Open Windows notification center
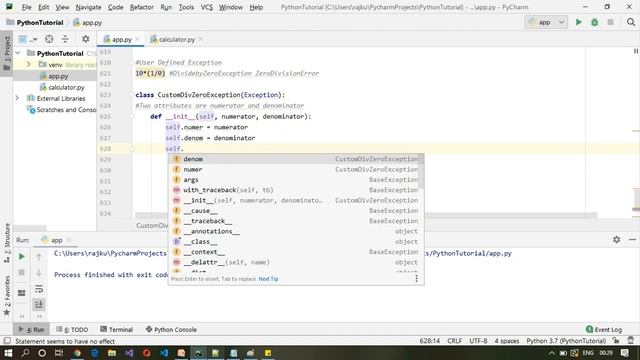640x360 pixels. [624, 353]
